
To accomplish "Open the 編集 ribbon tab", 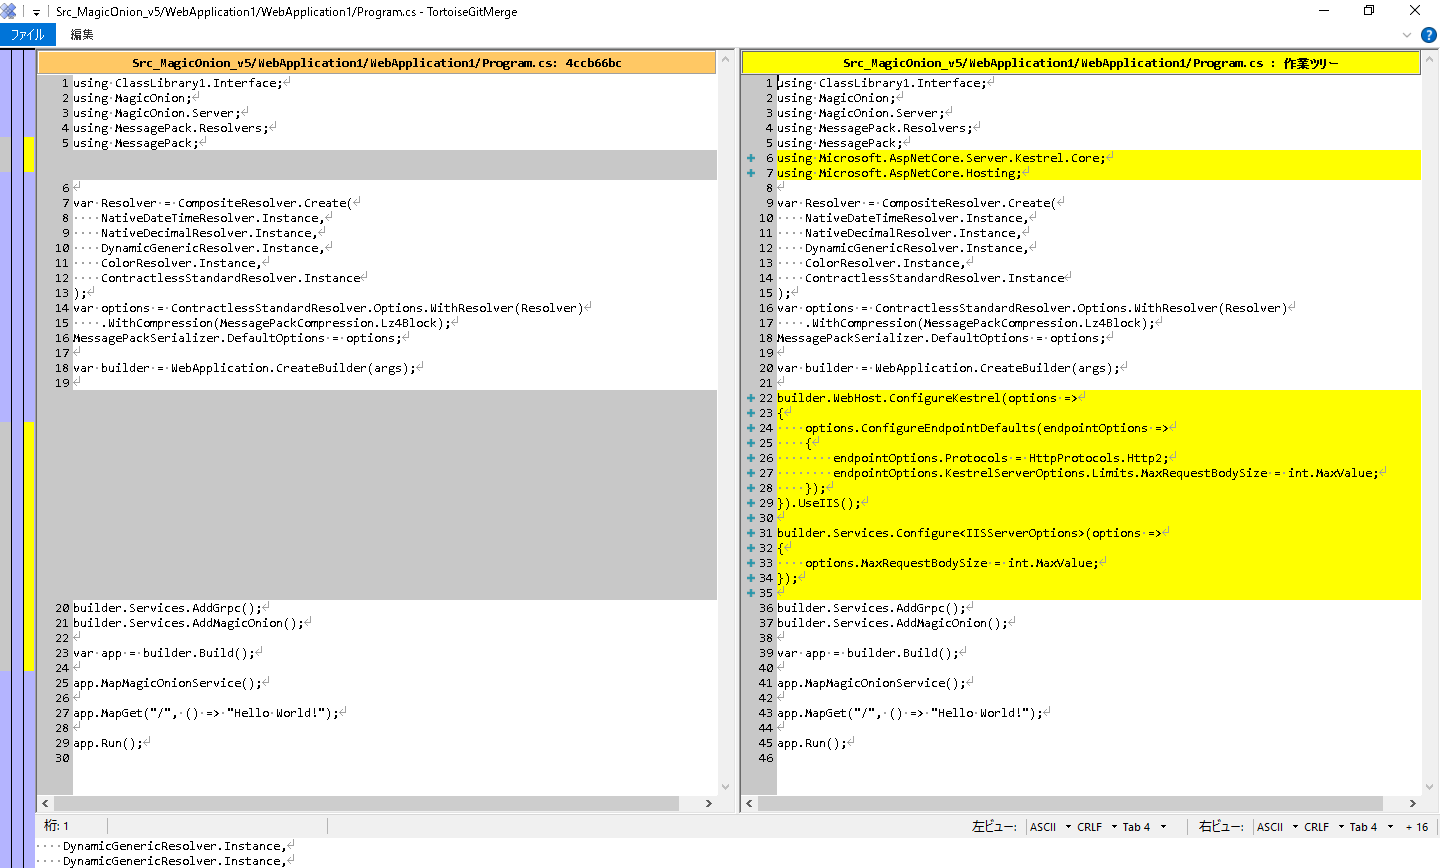I will point(82,35).
